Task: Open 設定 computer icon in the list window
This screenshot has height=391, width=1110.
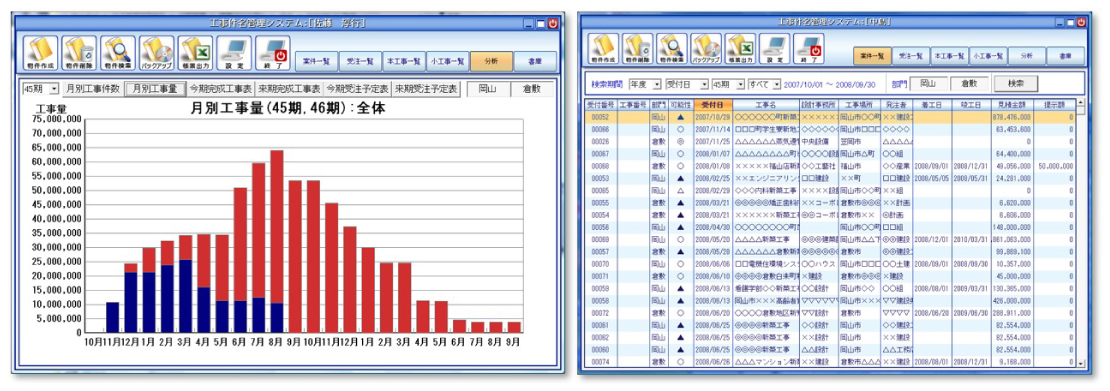Action: click(x=774, y=49)
